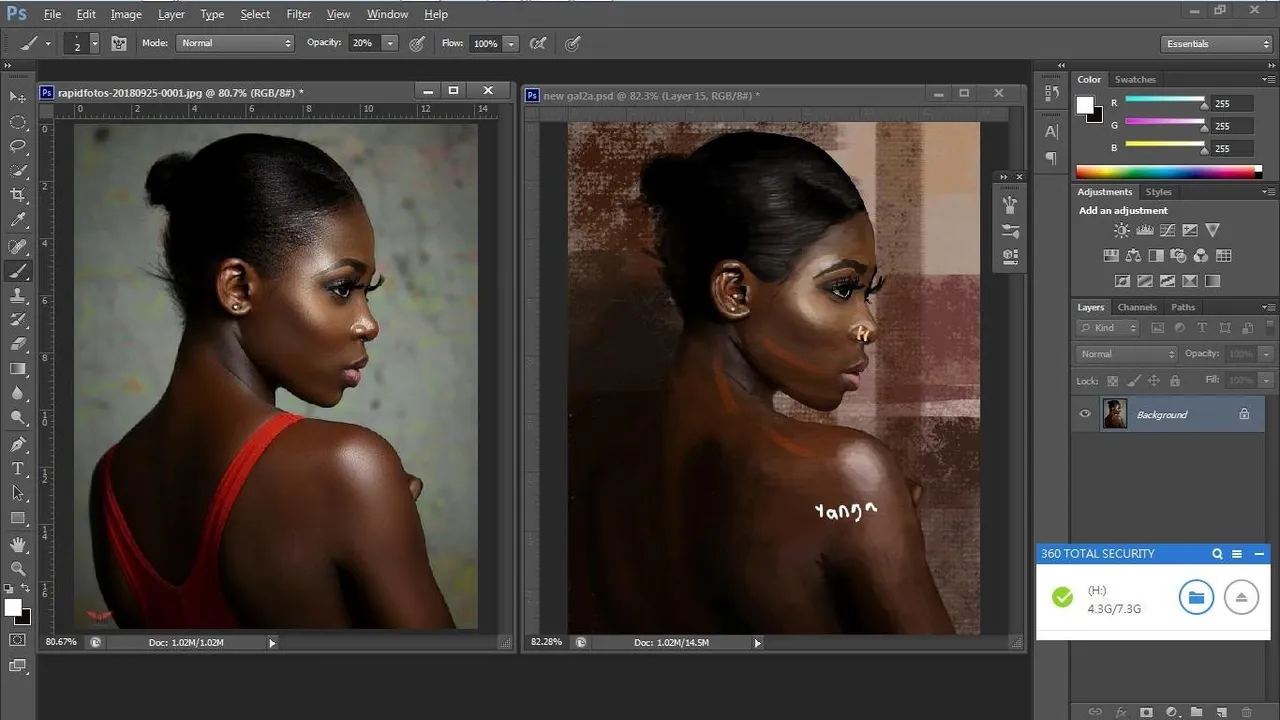Select the Dodge tool
Screen dimensions: 1280x720
18,419
